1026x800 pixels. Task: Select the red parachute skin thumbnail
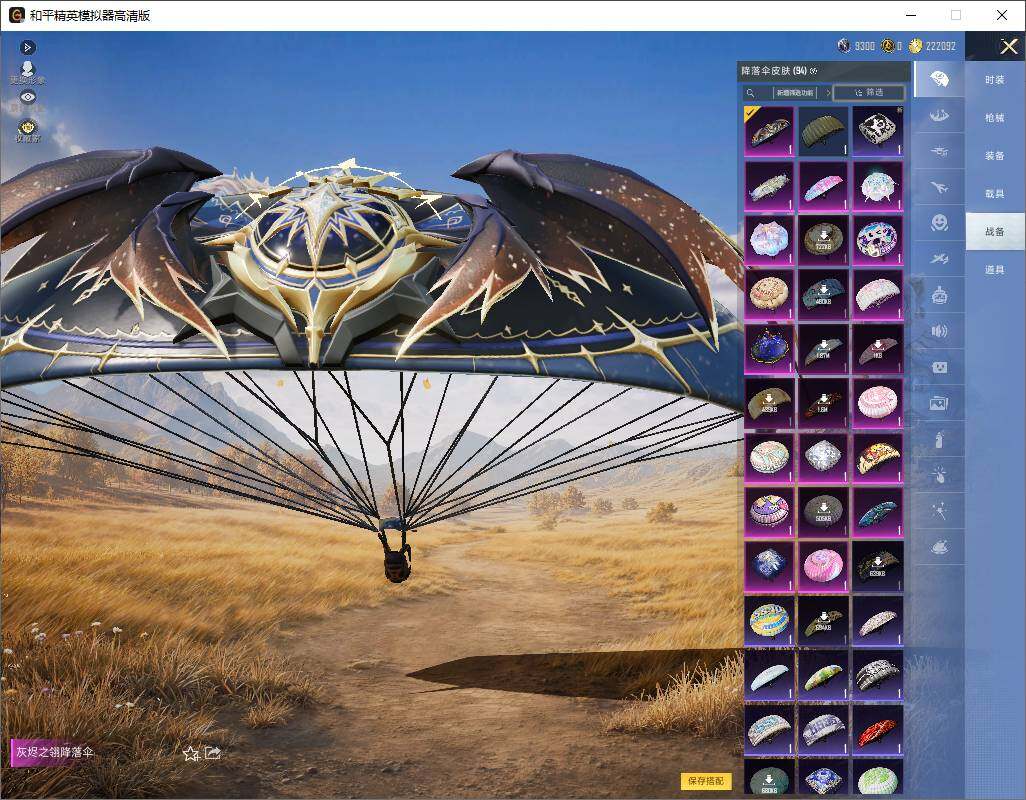click(x=877, y=729)
